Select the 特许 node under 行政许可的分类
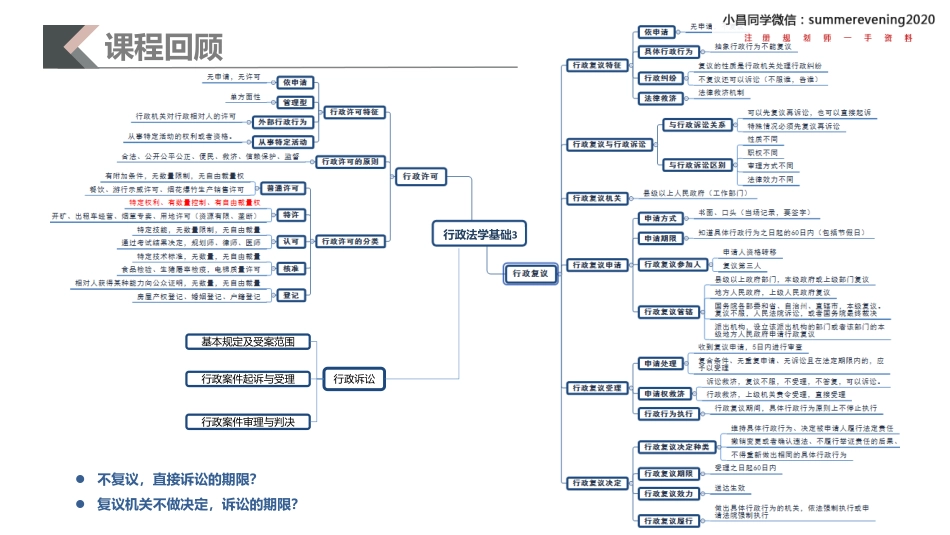The height and width of the screenshot is (535, 950). 291,215
